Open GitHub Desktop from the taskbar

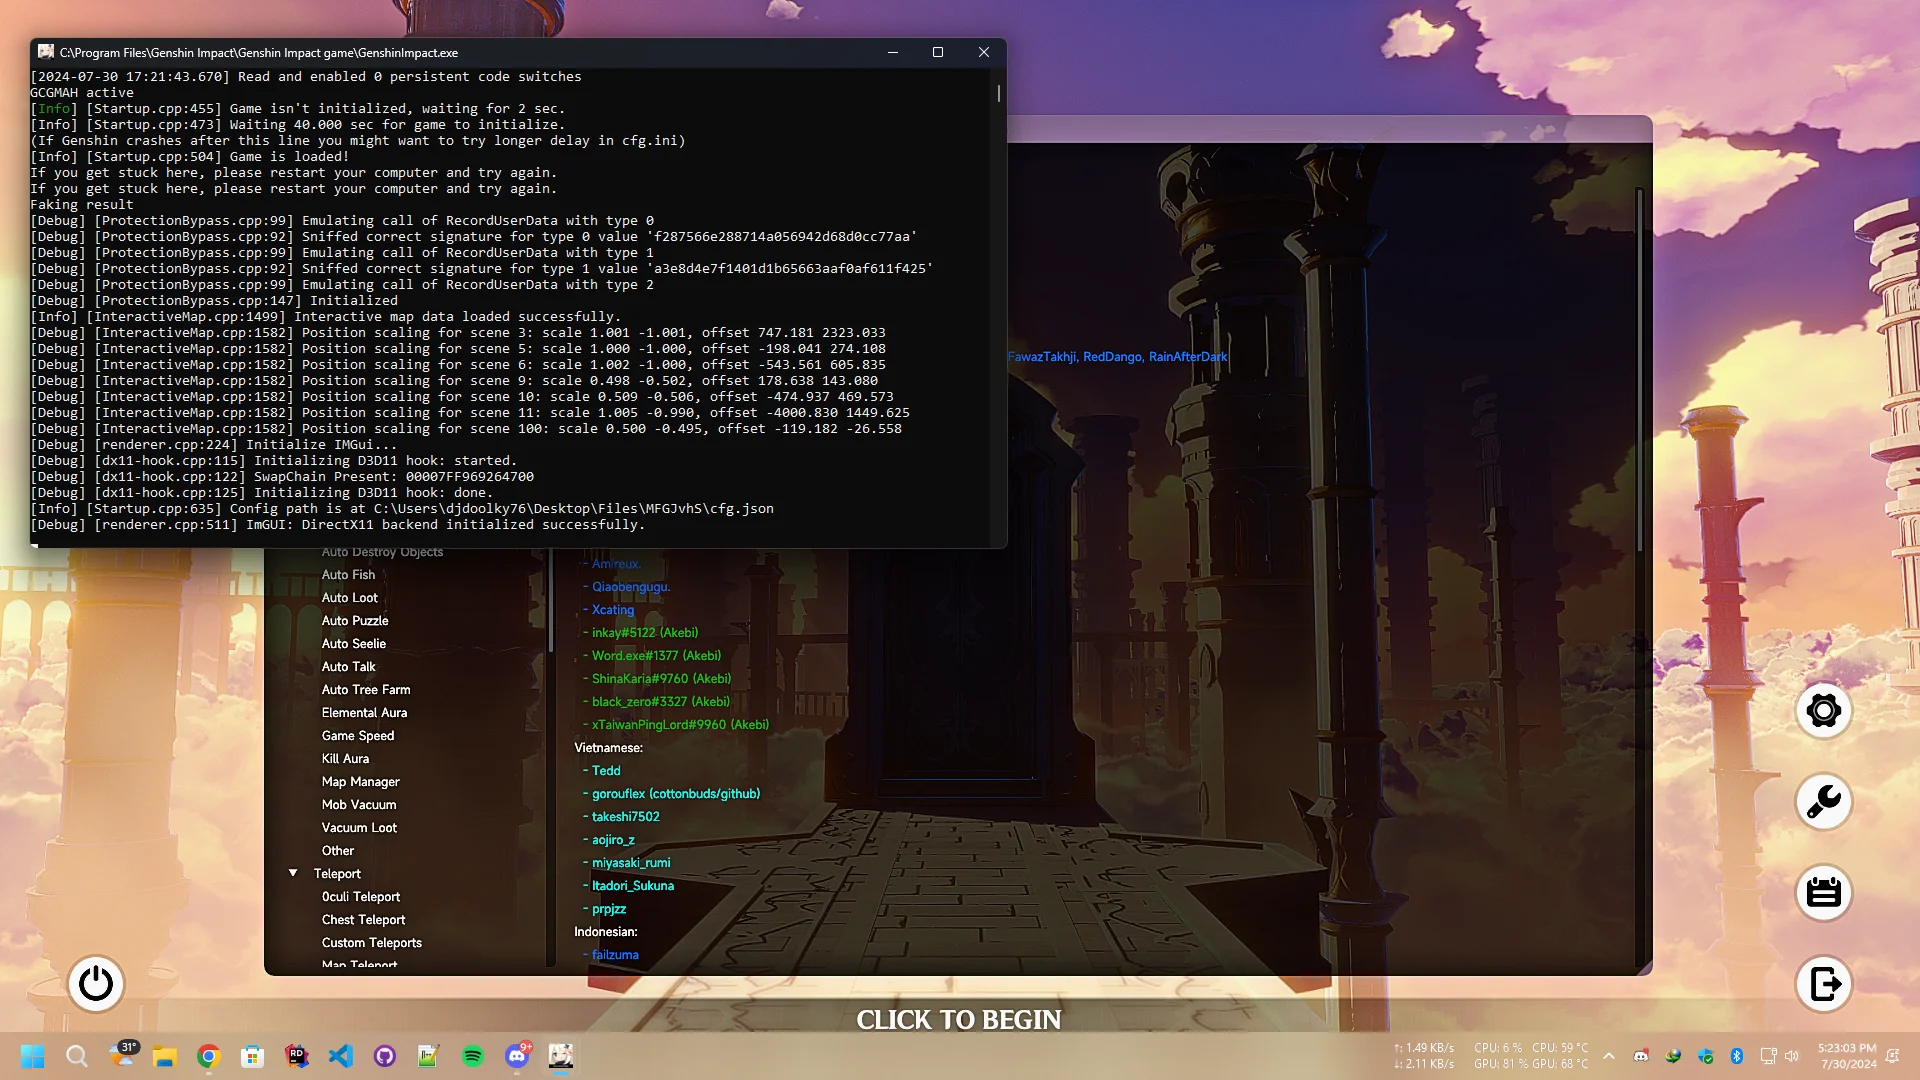click(x=385, y=1056)
